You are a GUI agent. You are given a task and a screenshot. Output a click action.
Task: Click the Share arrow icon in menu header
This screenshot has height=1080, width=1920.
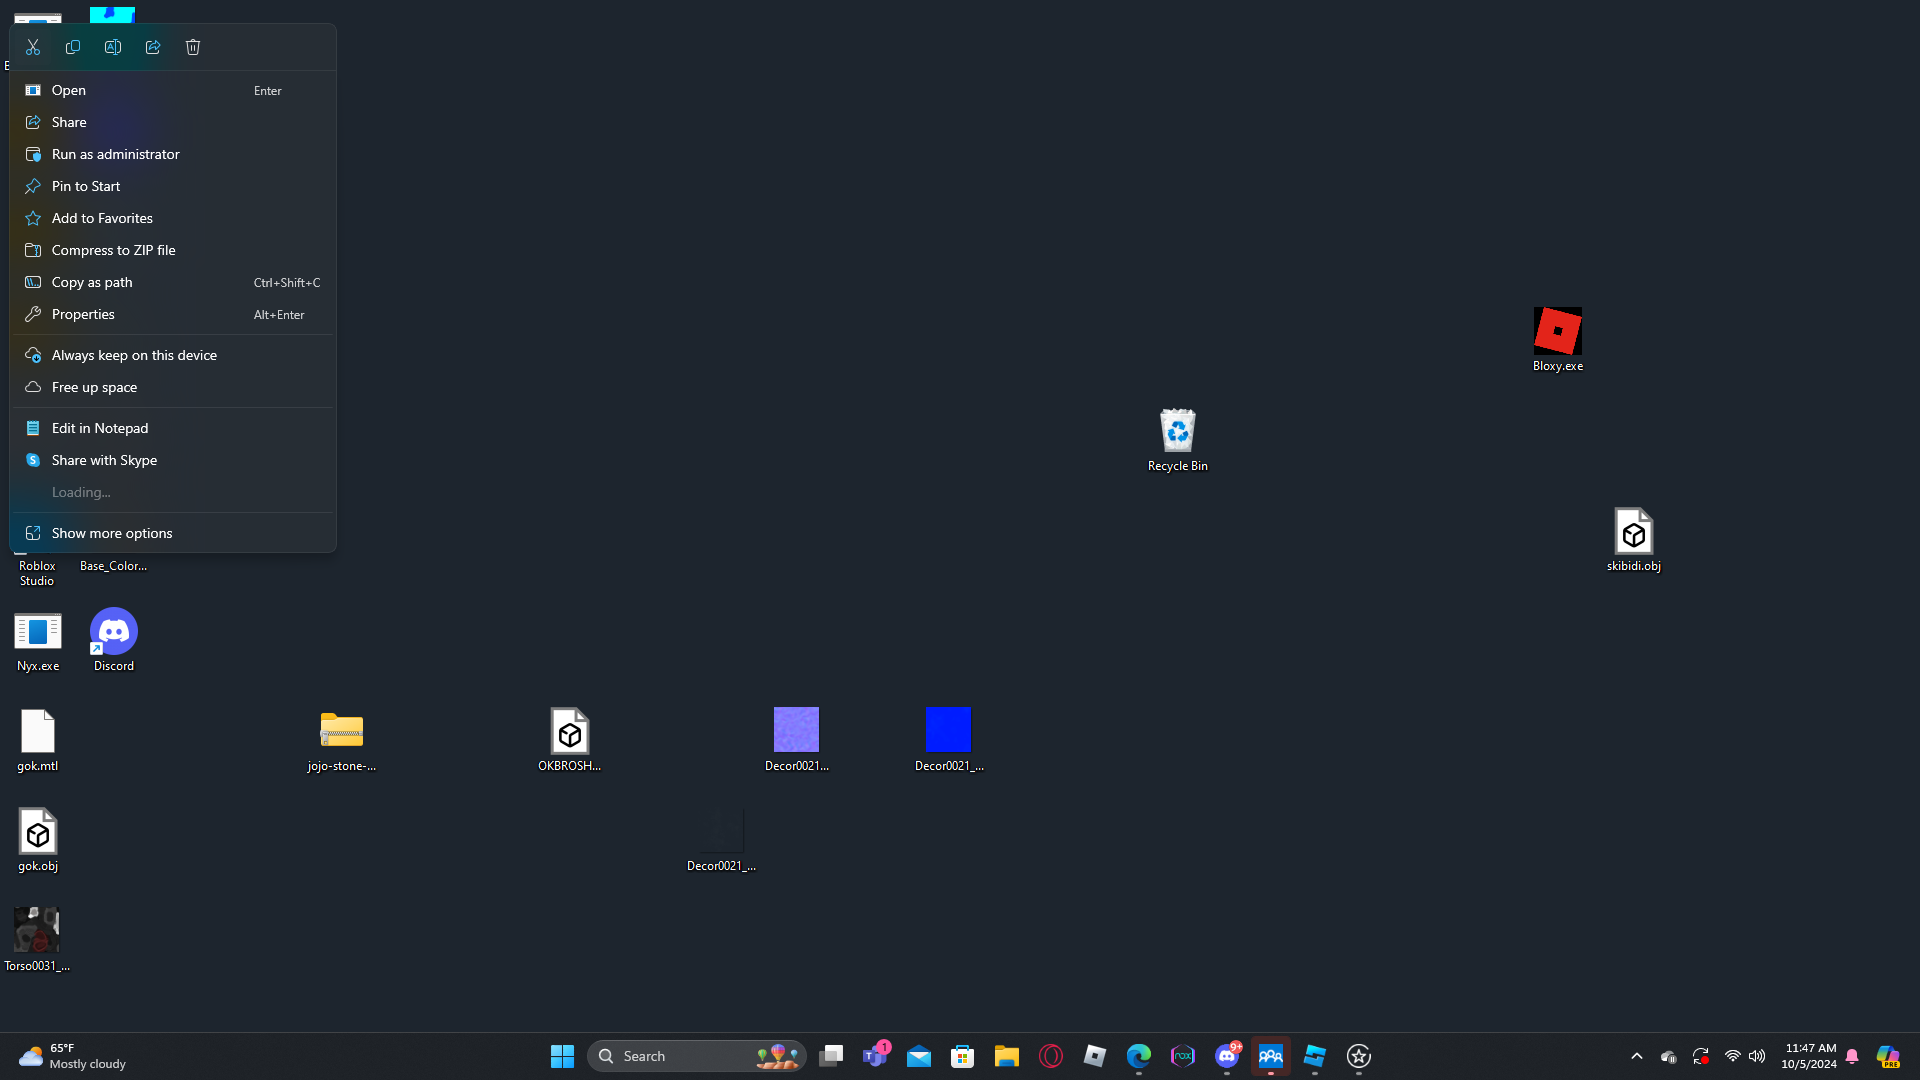pos(153,47)
